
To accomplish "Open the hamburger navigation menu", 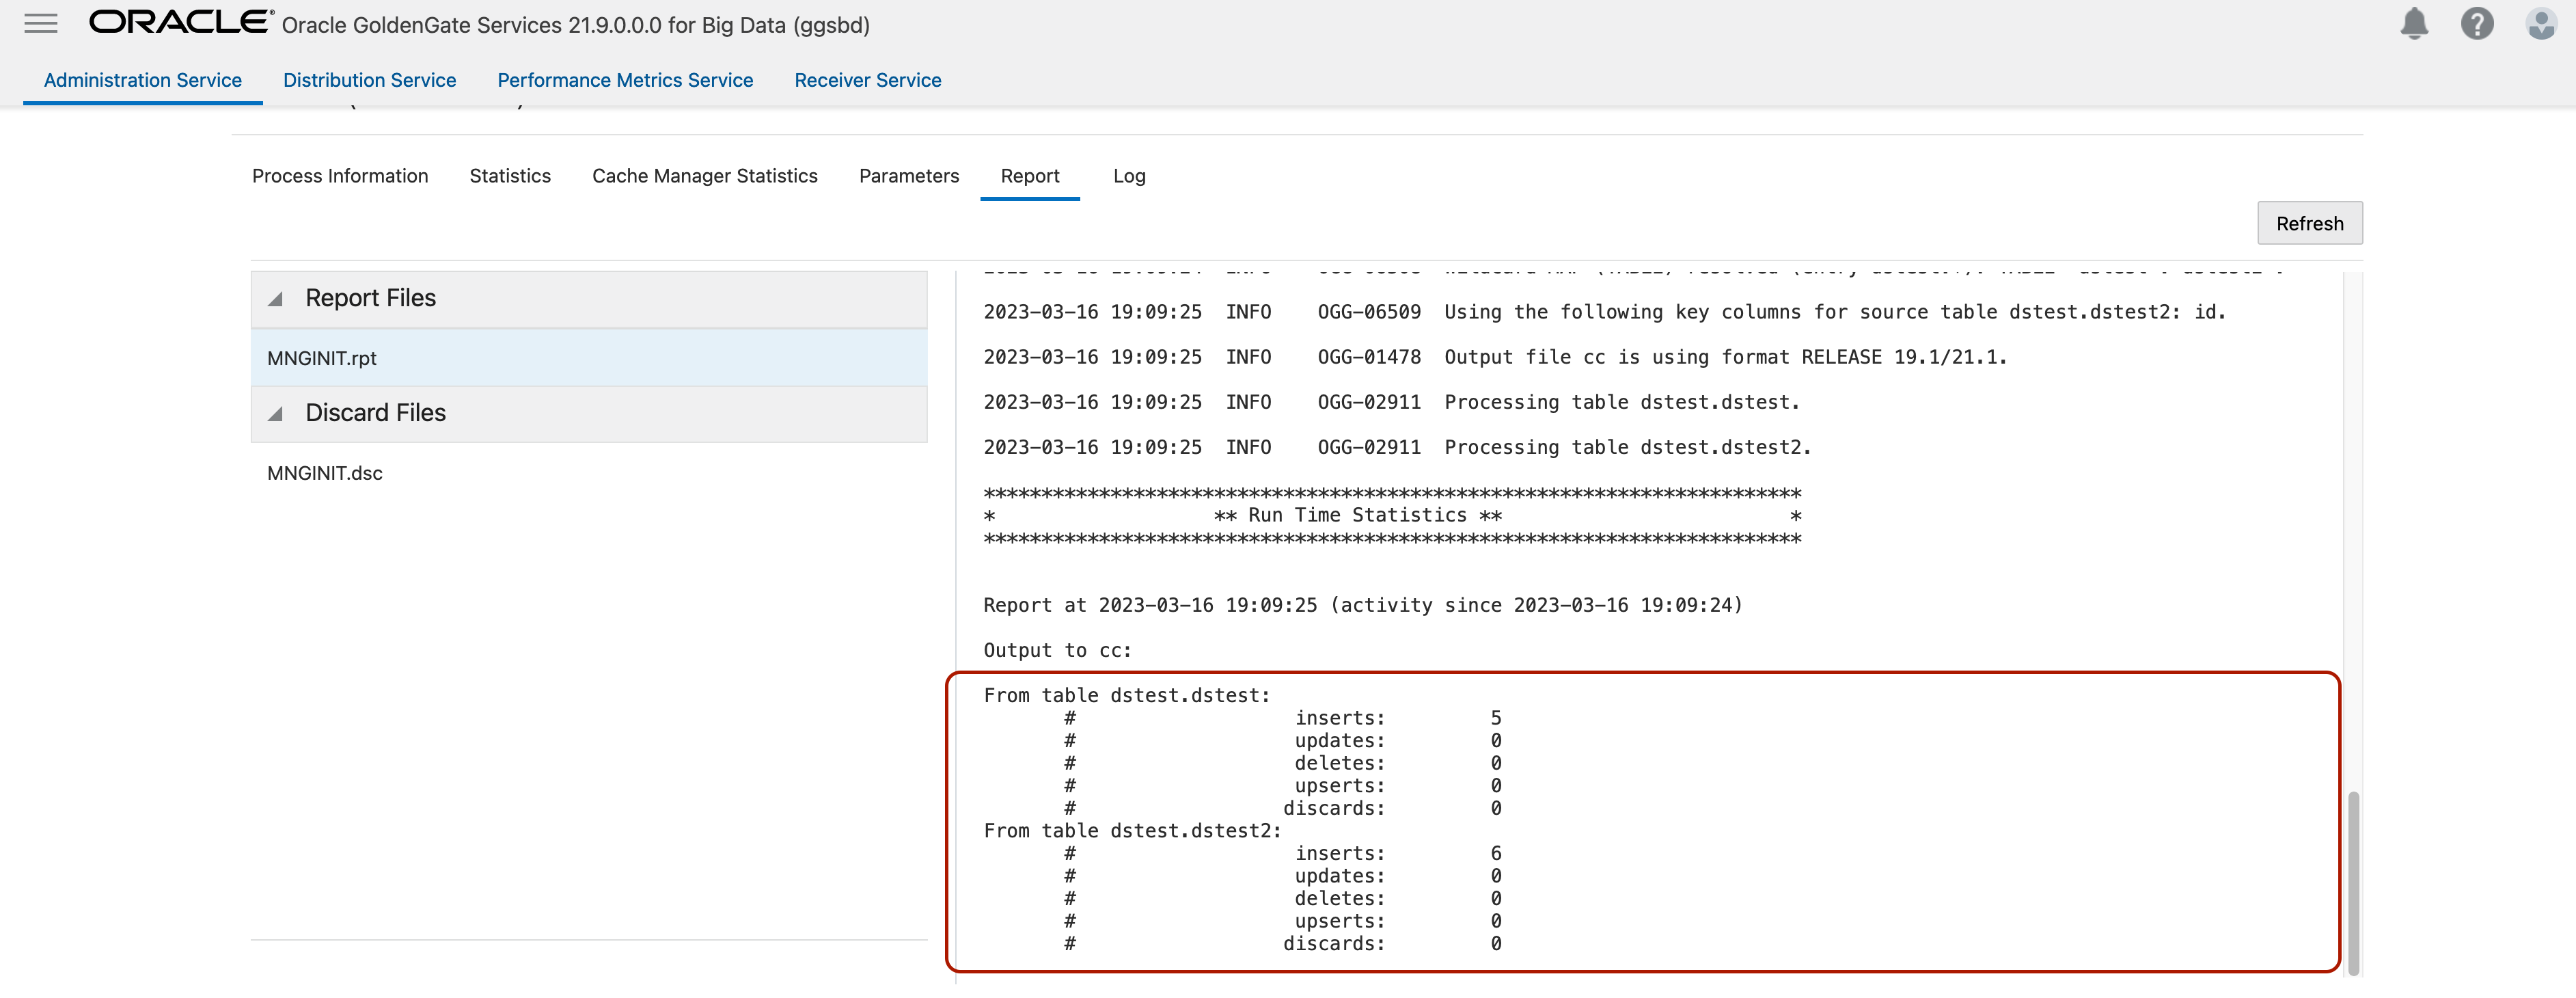I will 40,23.
